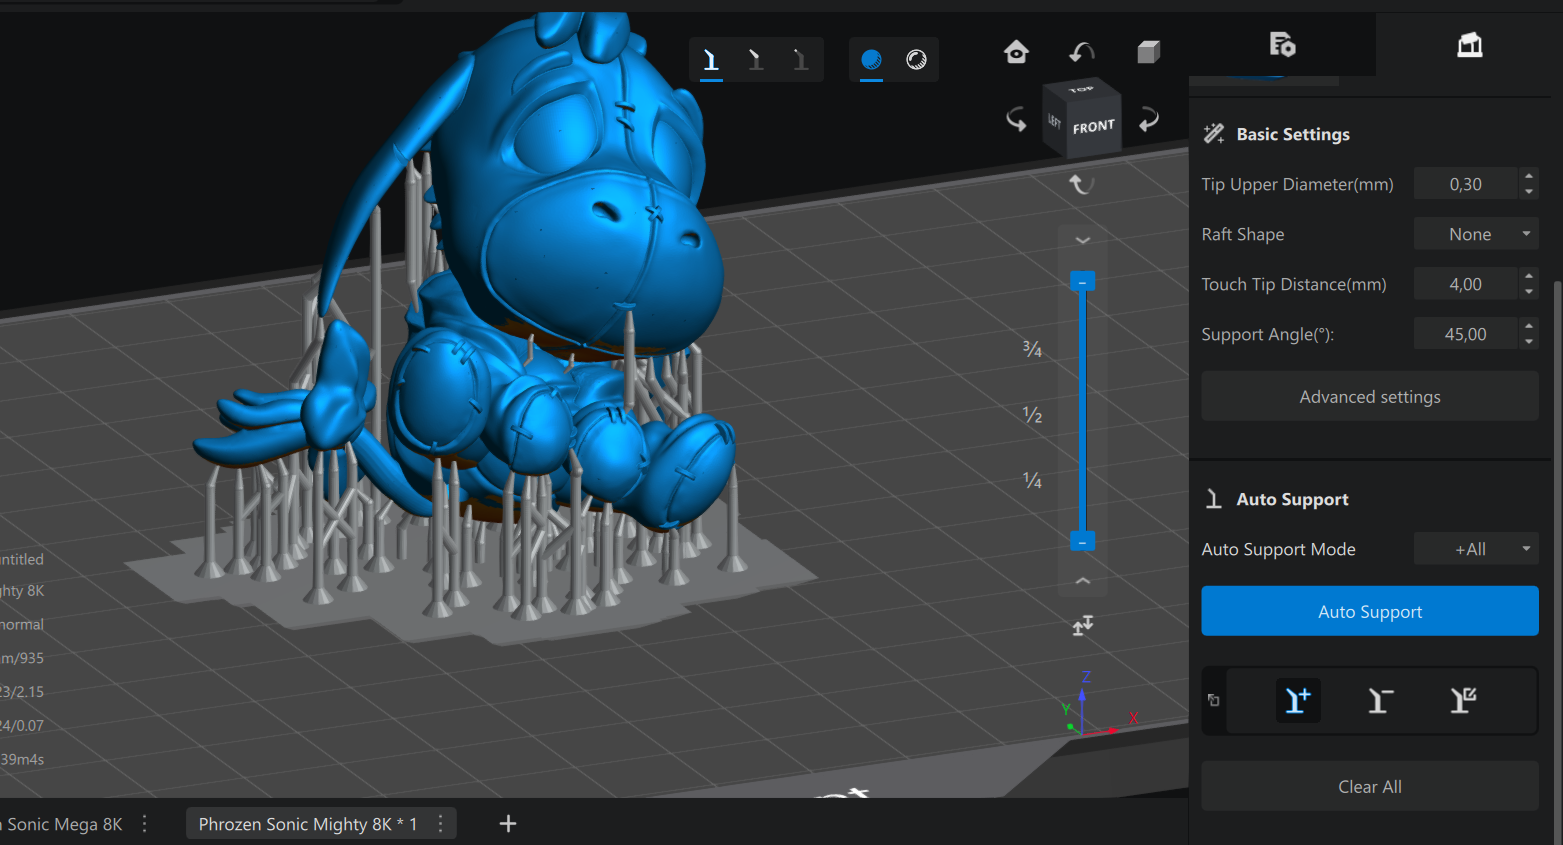Open the support settings panel tab

pos(1282,45)
